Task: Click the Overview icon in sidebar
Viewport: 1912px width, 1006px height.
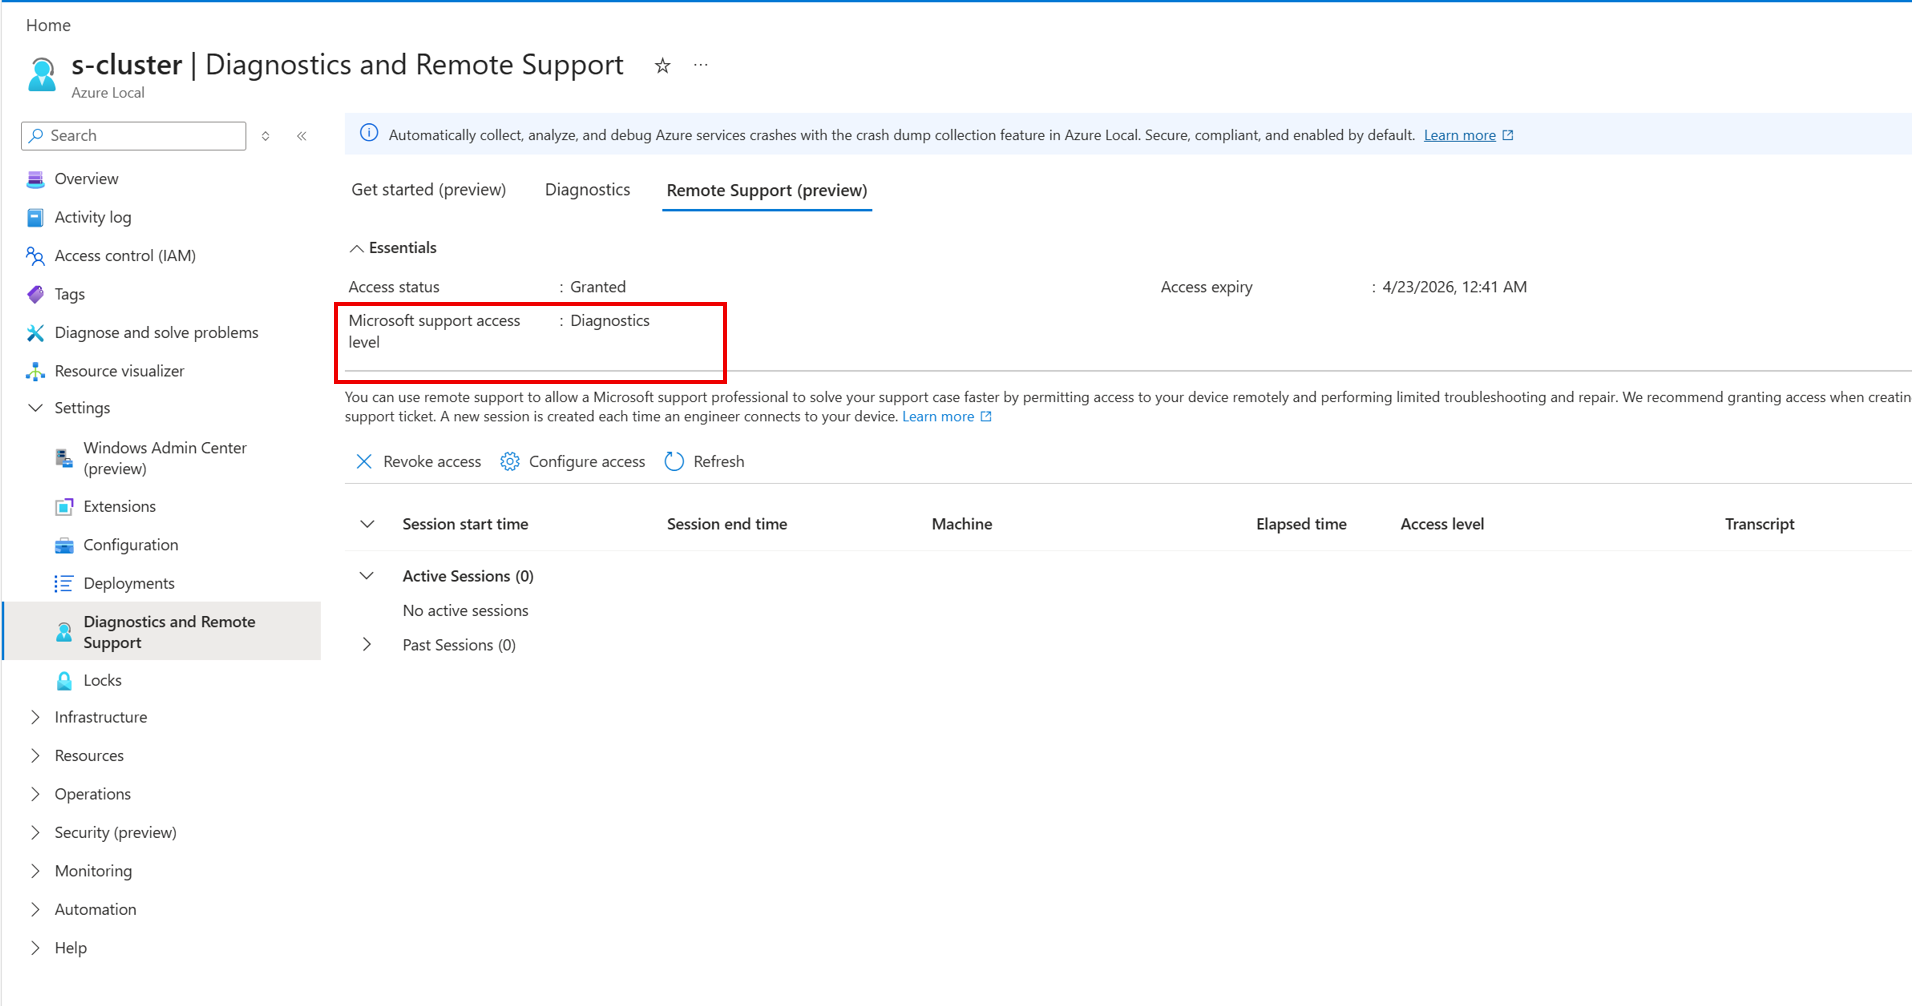Action: coord(35,179)
